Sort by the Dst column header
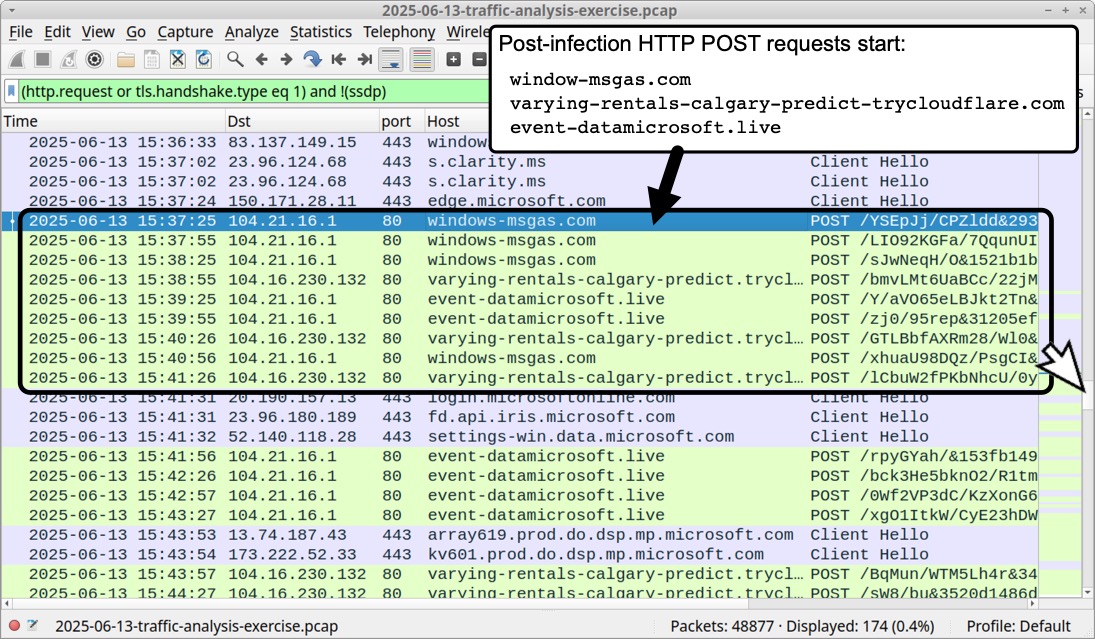The image size is (1095, 639). [x=302, y=121]
